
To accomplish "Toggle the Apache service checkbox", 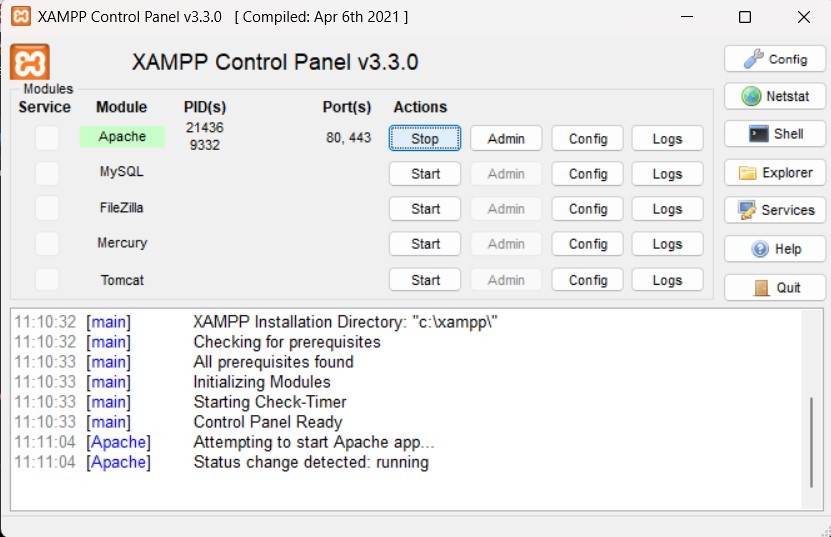I will [47, 138].
